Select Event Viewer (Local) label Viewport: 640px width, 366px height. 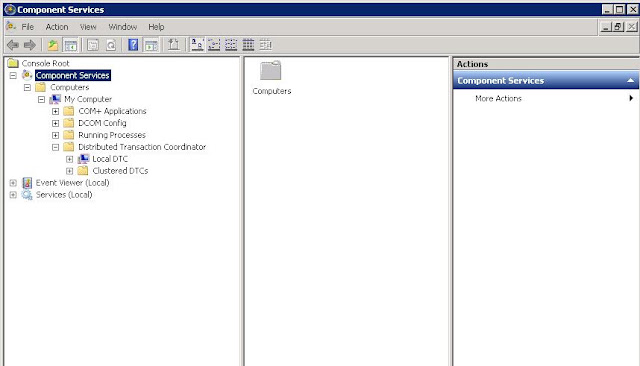coord(72,183)
